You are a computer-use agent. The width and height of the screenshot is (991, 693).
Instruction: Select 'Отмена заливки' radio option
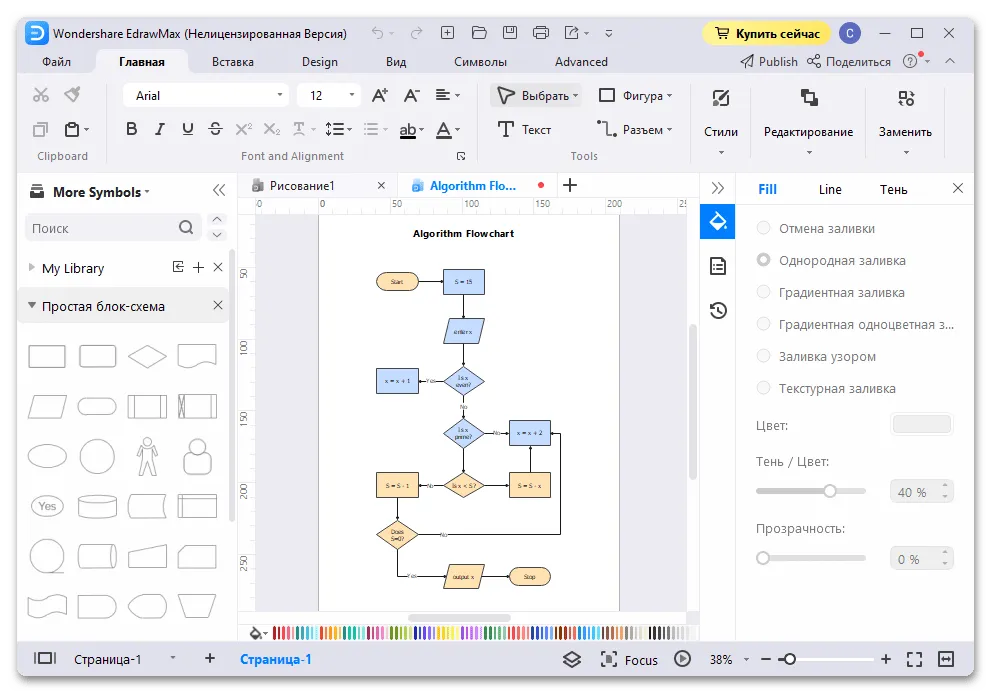(763, 228)
